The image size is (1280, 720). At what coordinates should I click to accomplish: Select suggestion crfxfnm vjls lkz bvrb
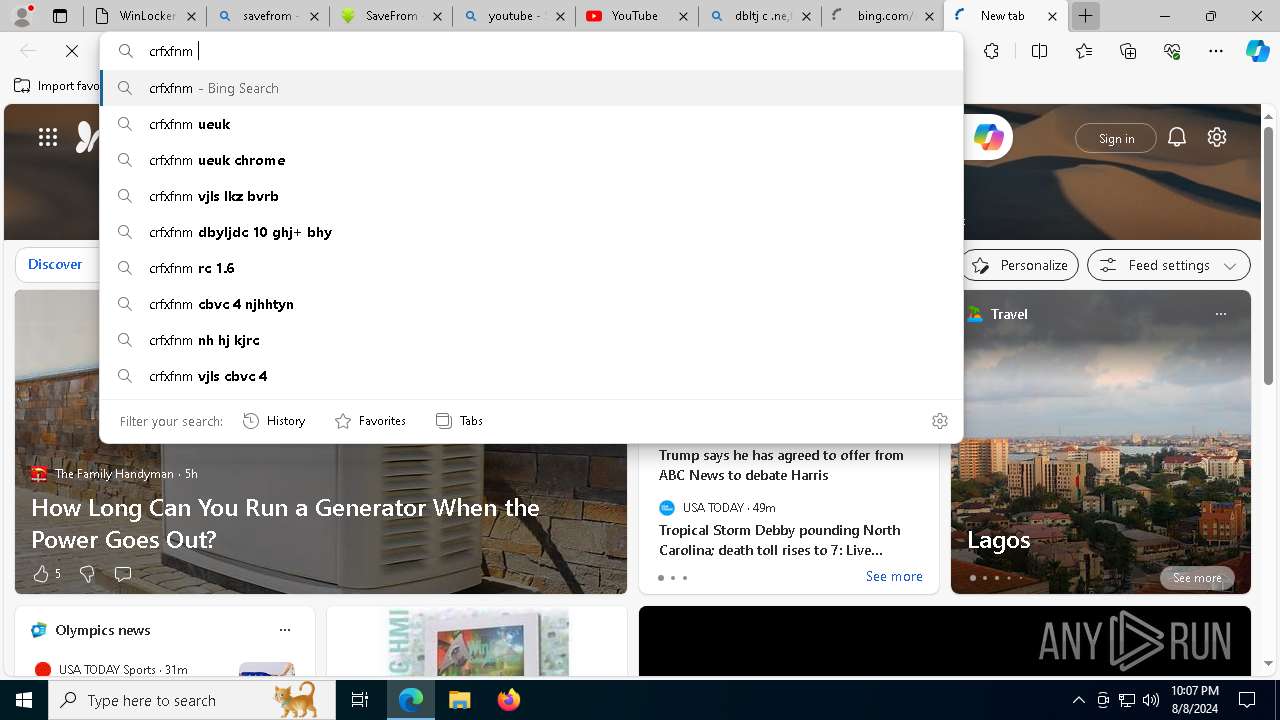[531, 196]
